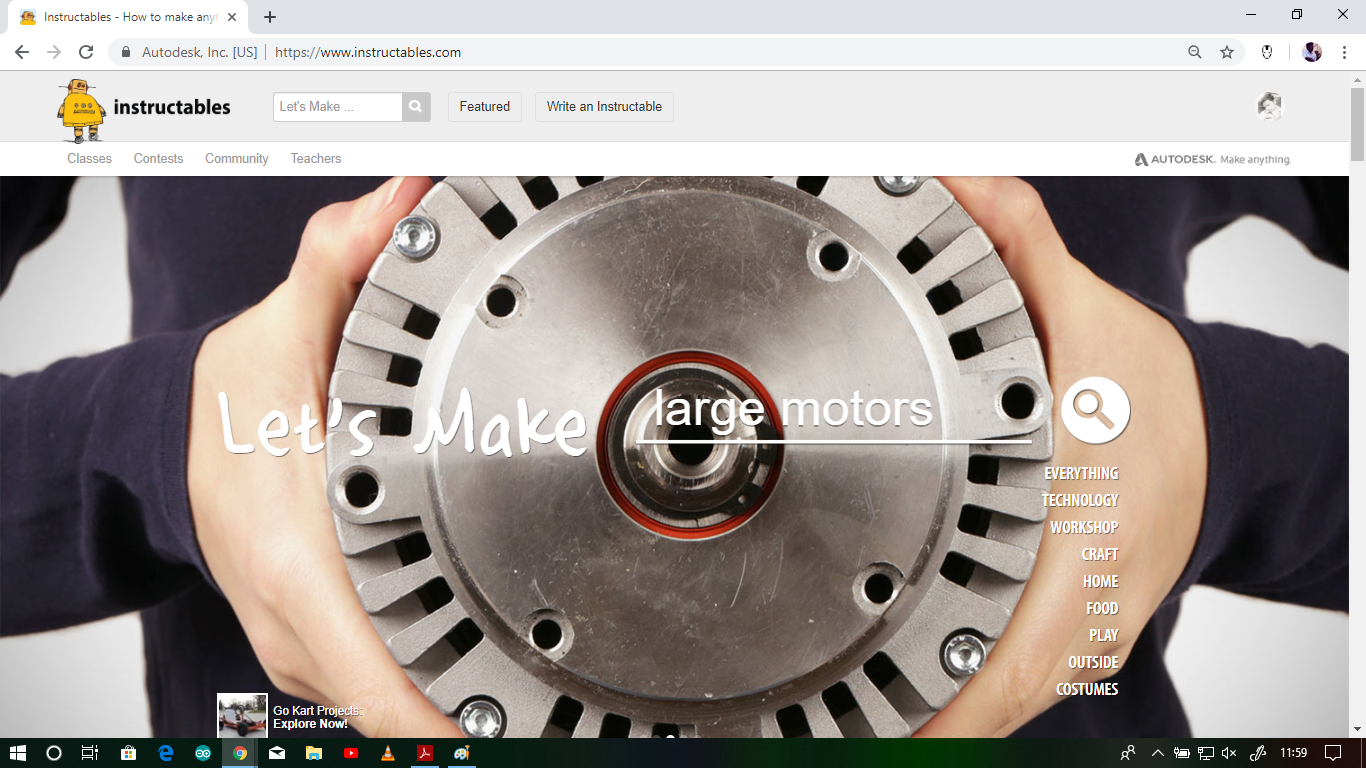1366x768 pixels.
Task: Click the large round search magnifier icon
Action: [1095, 410]
